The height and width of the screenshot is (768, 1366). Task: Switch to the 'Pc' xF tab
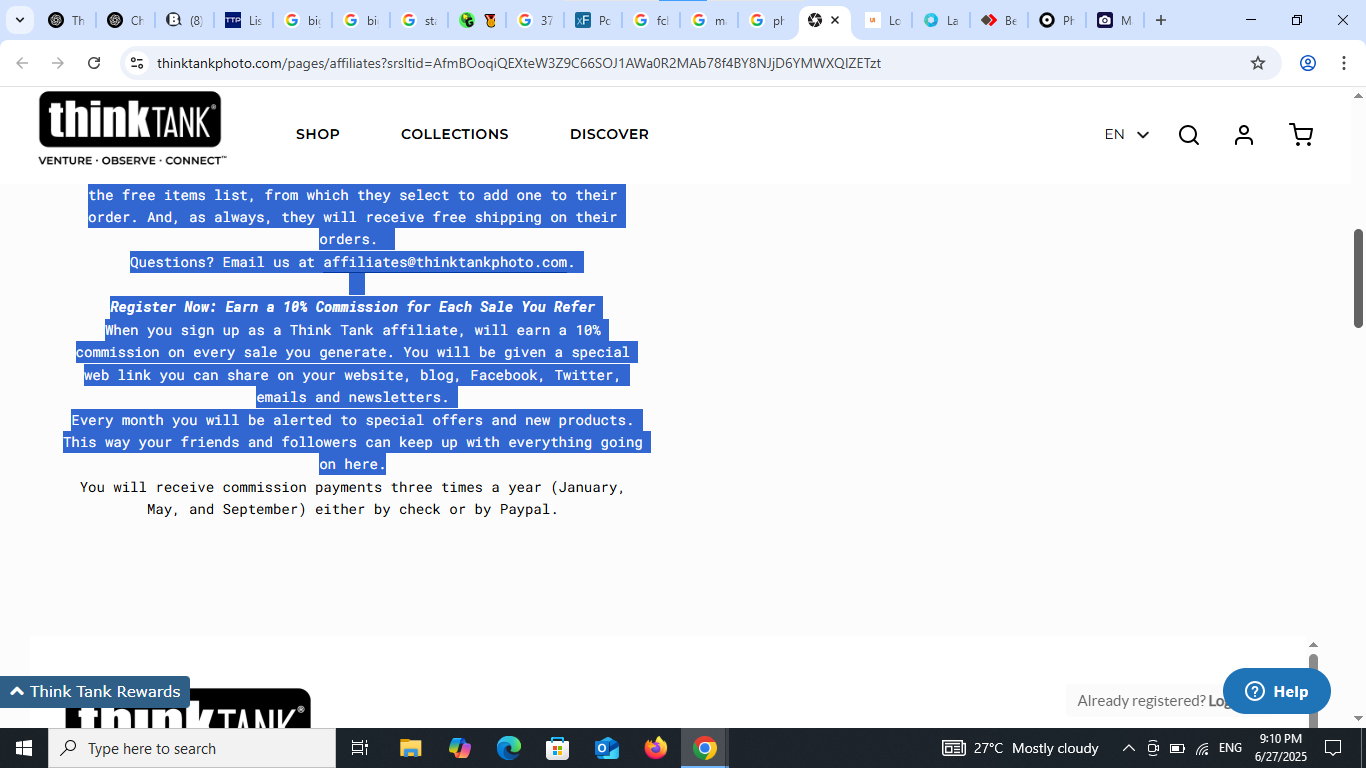pyautogui.click(x=593, y=20)
